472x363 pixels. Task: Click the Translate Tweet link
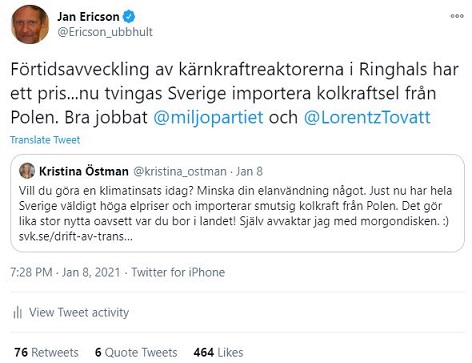coord(45,140)
